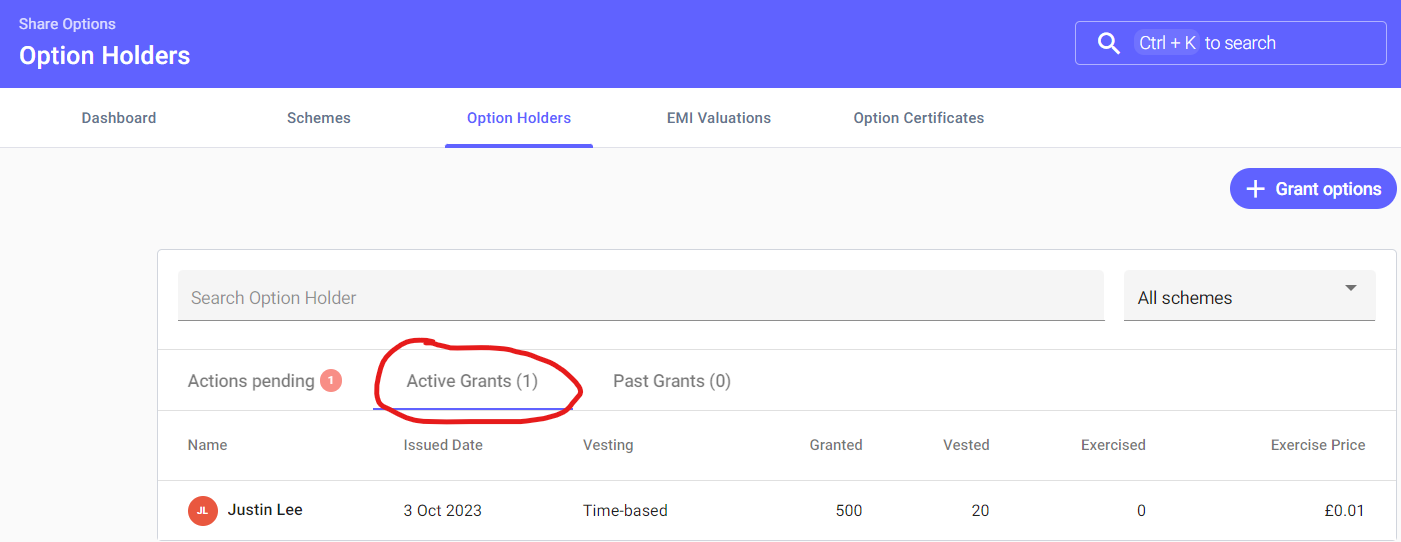Switch to the Dashboard tab

tap(119, 118)
